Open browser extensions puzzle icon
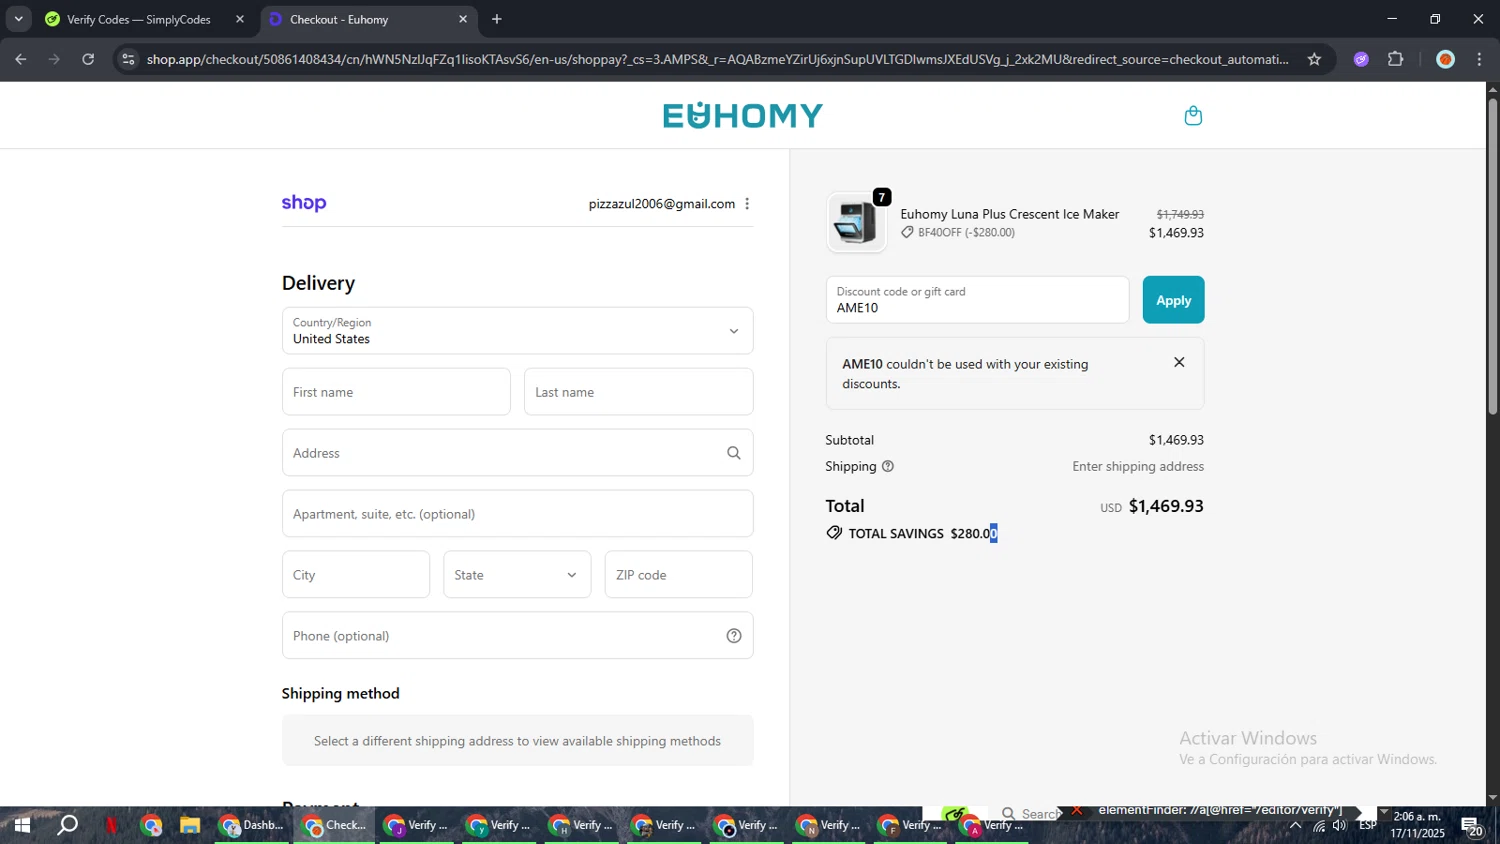Image resolution: width=1500 pixels, height=844 pixels. (x=1395, y=59)
